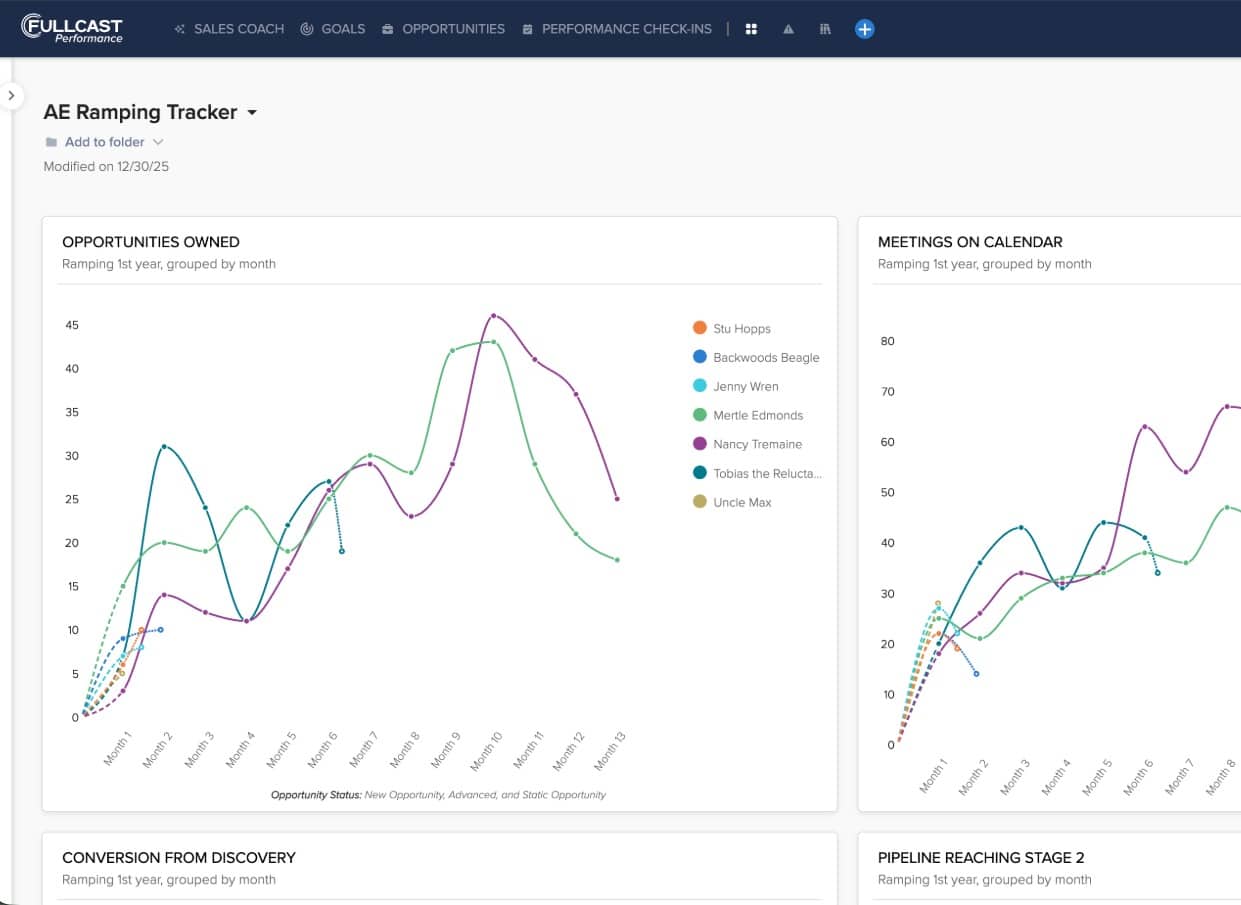Toggle Tobias the Relucta... legend entry
Screen dimensions: 1241x905
point(757,473)
